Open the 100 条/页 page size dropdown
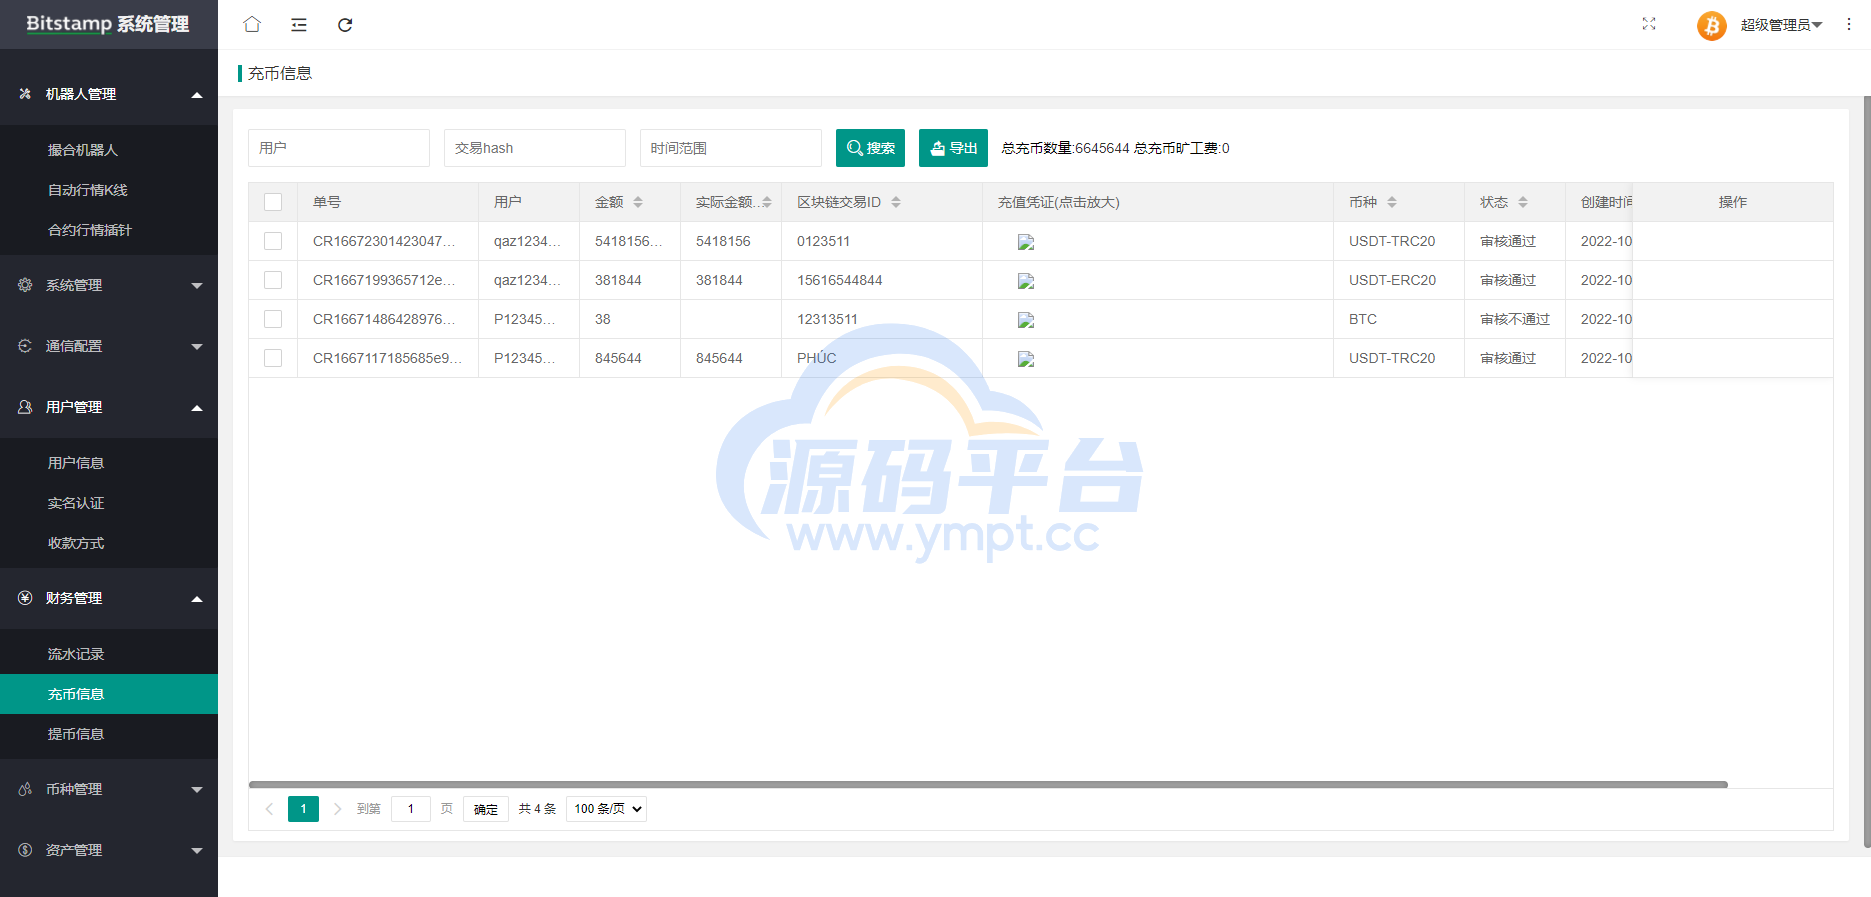 point(606,809)
